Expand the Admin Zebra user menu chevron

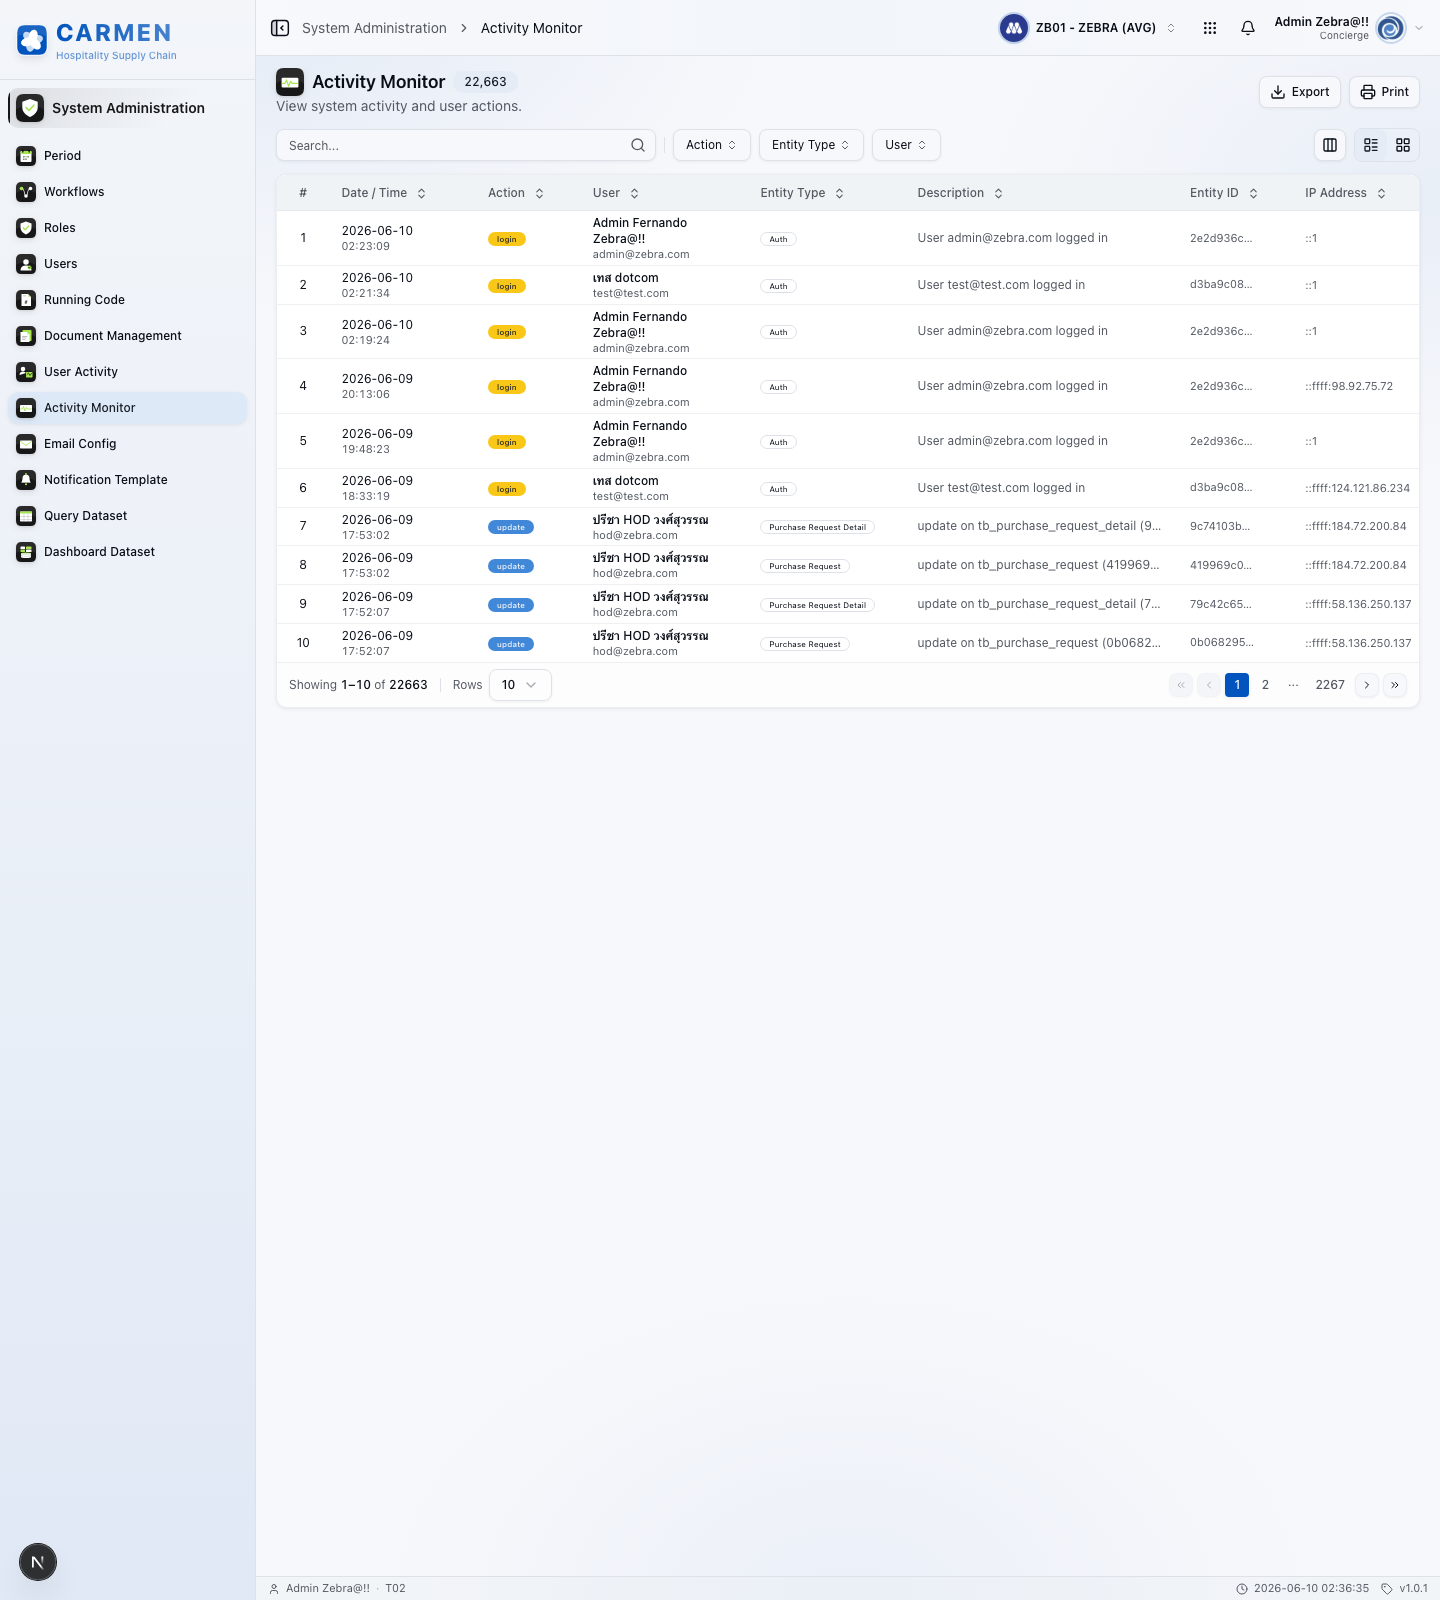point(1419,28)
